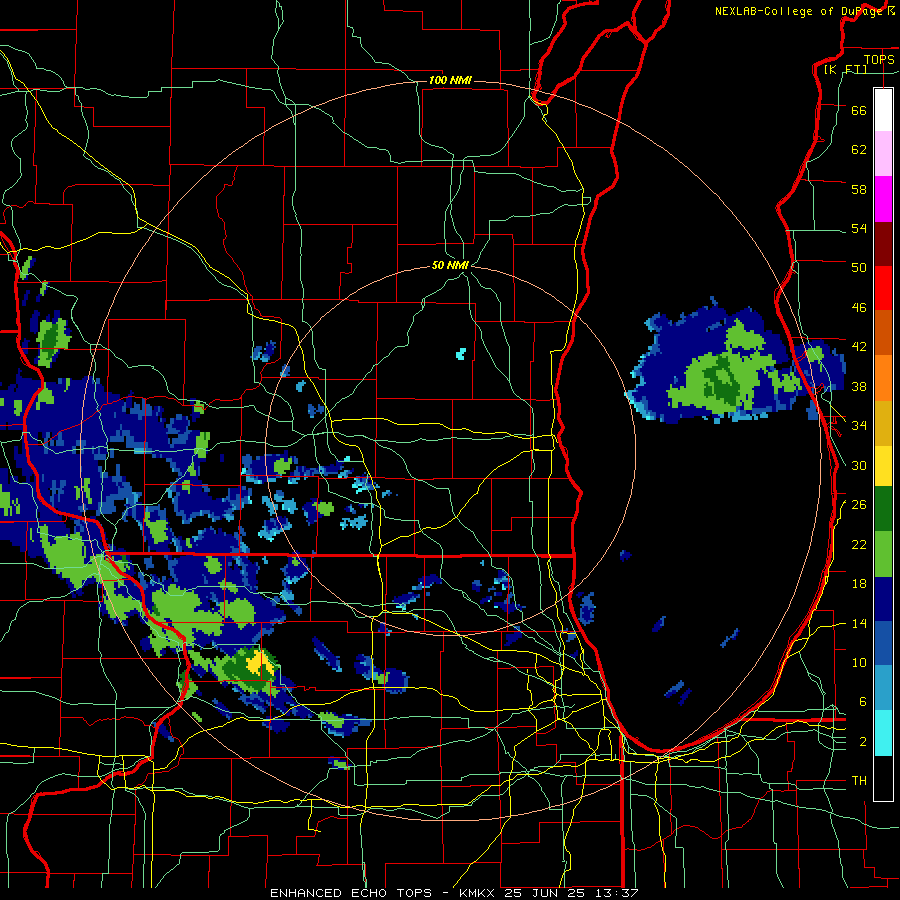The height and width of the screenshot is (900, 900).
Task: Click the black TH legend swatch
Action: click(883, 778)
